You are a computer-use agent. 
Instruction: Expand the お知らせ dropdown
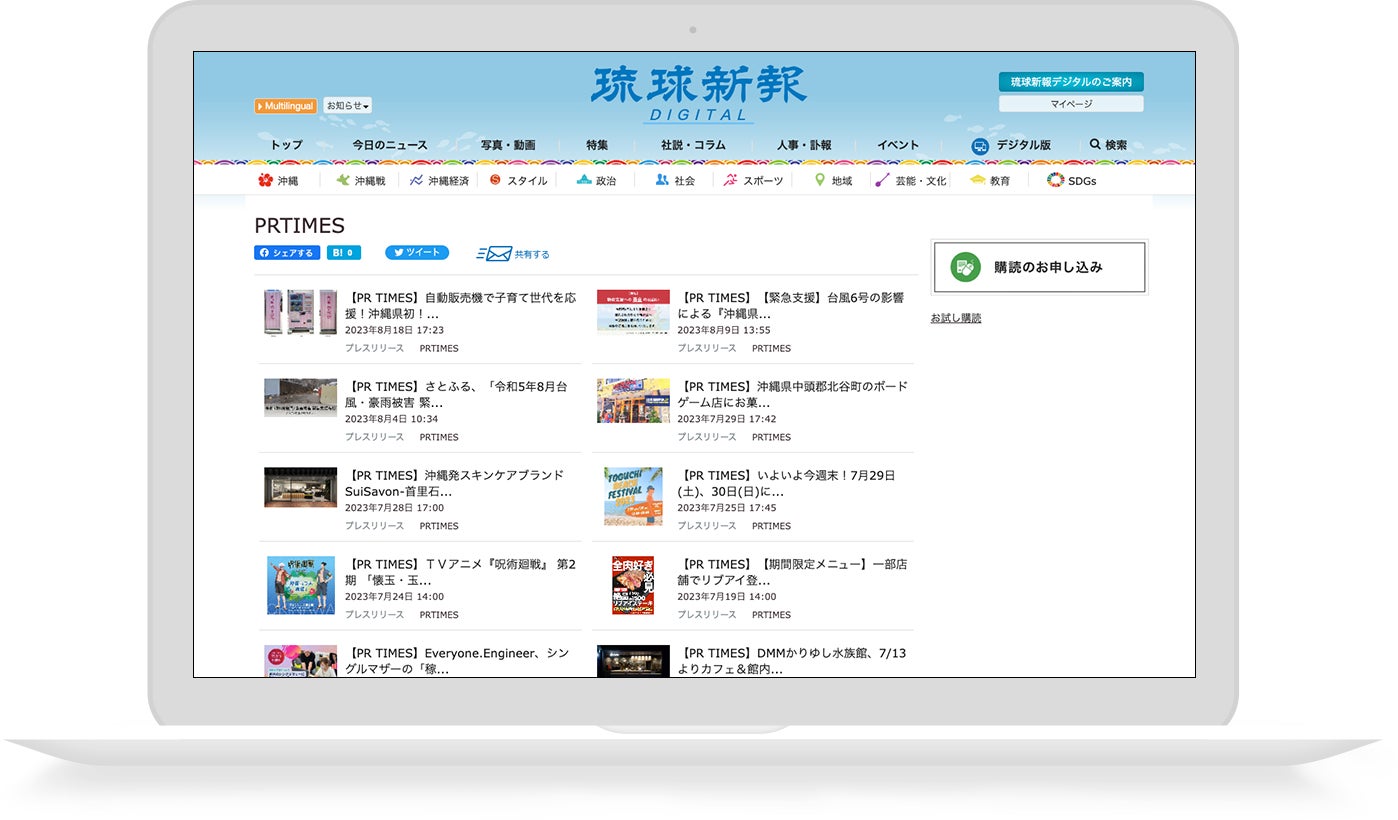(x=348, y=106)
